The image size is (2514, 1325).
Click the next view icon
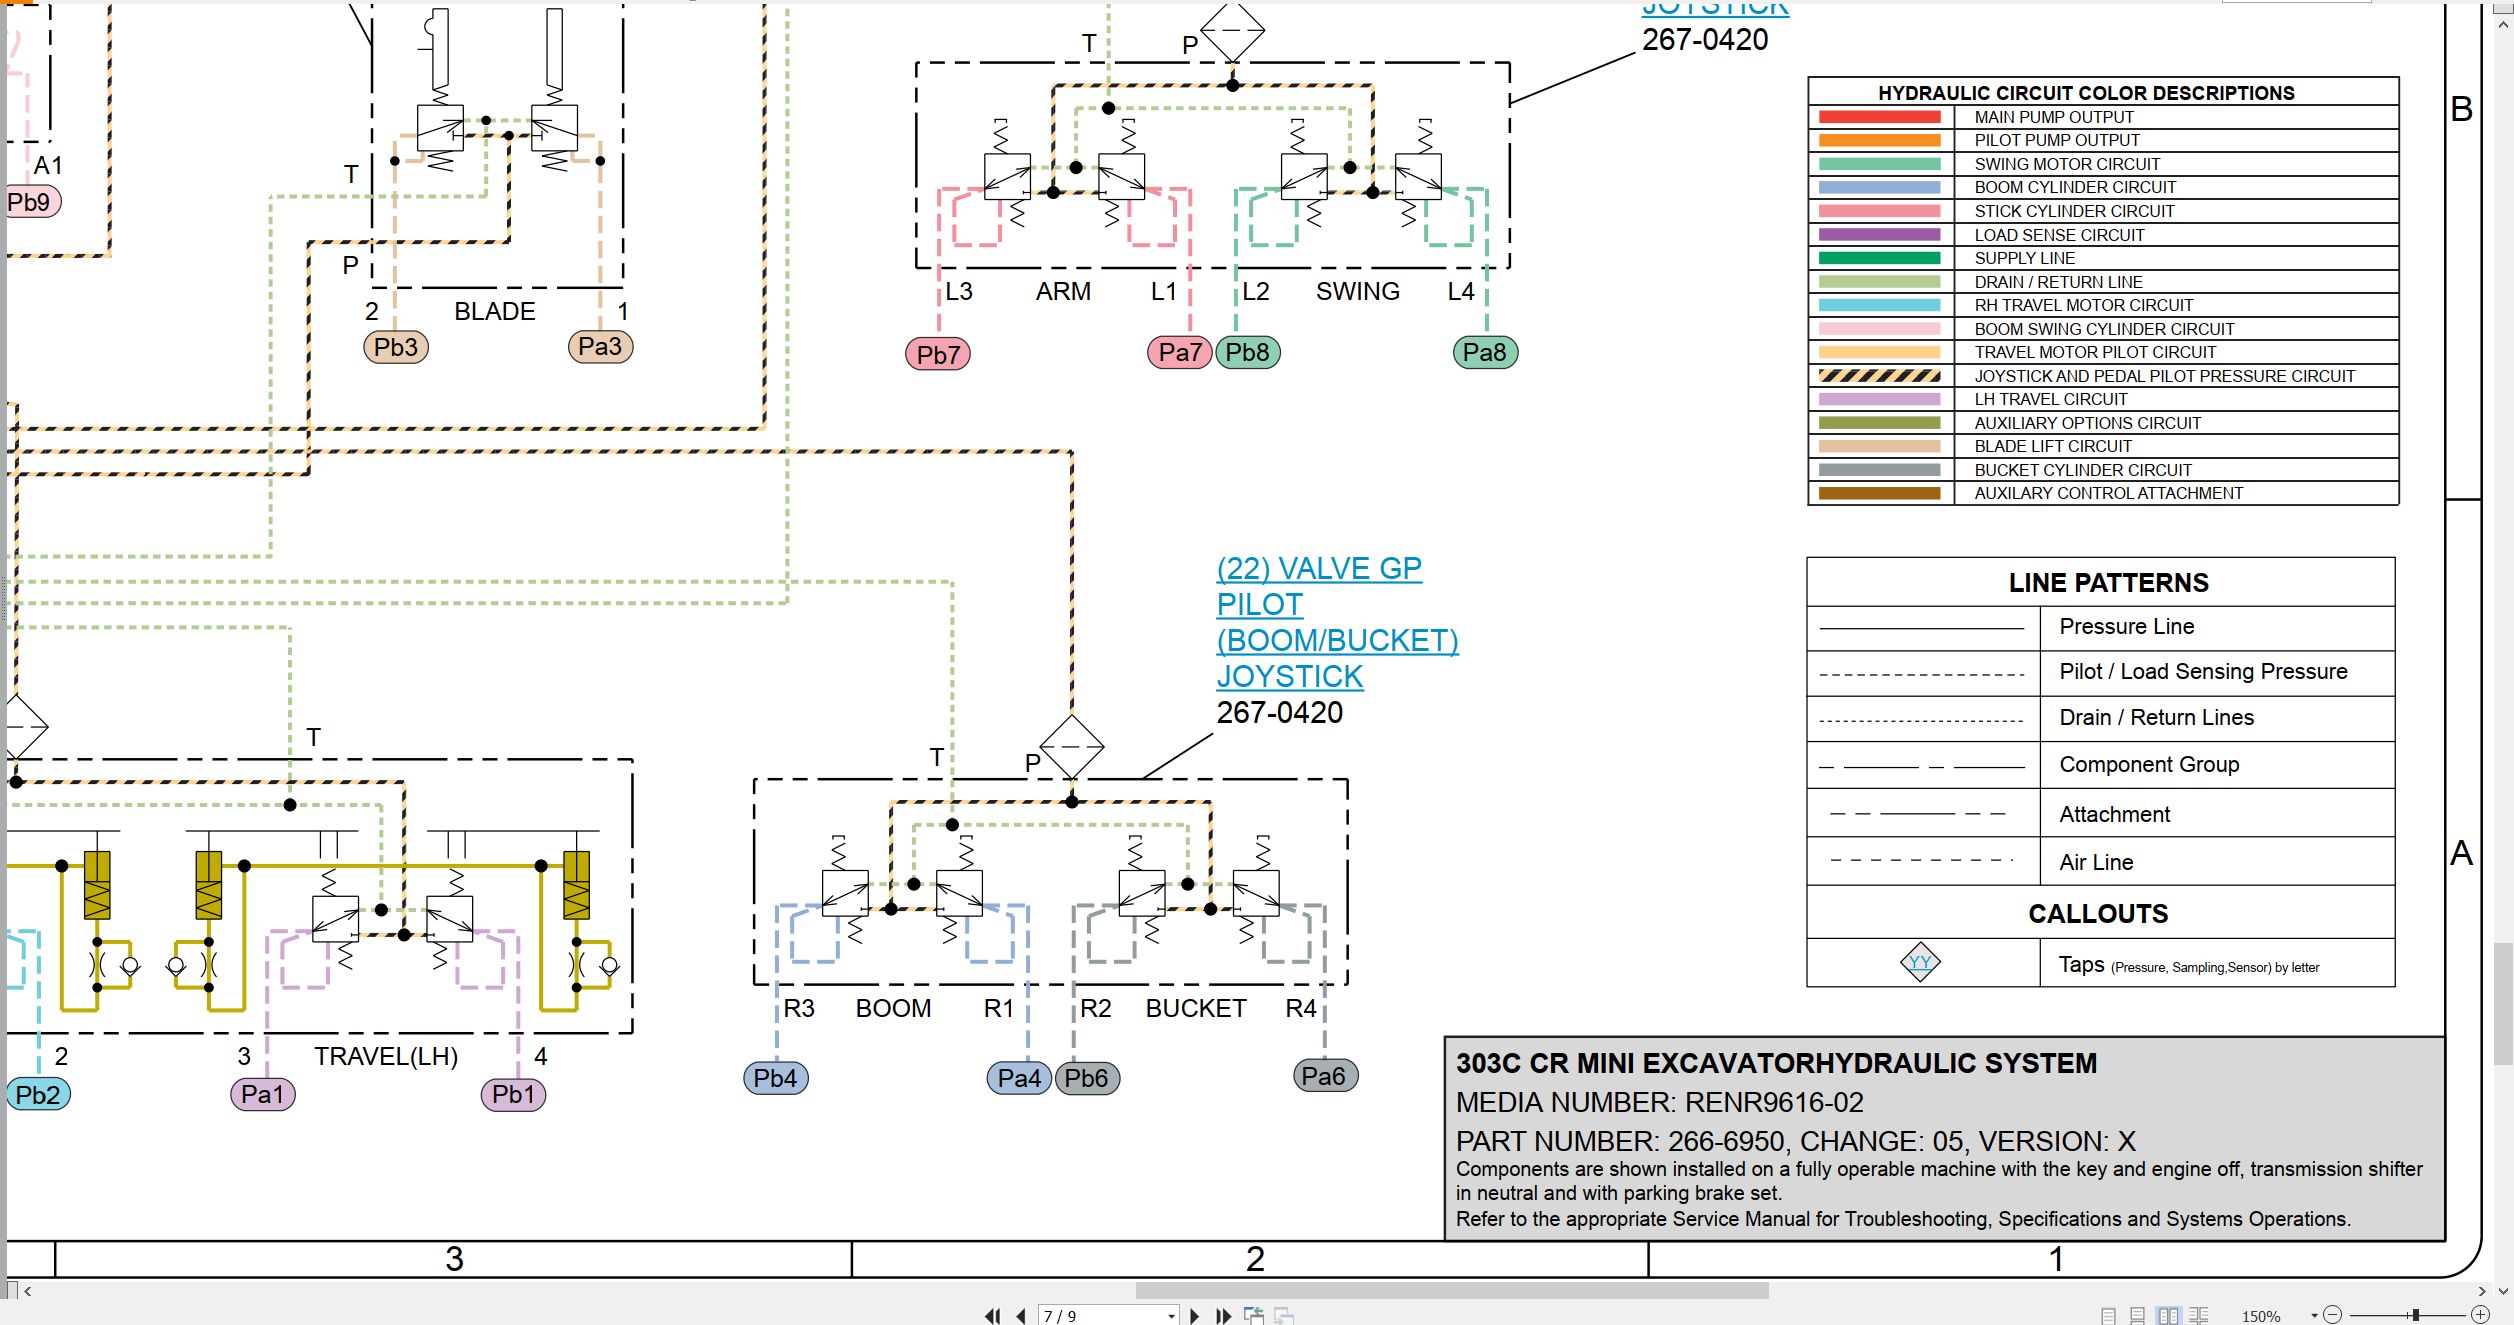(1284, 1316)
